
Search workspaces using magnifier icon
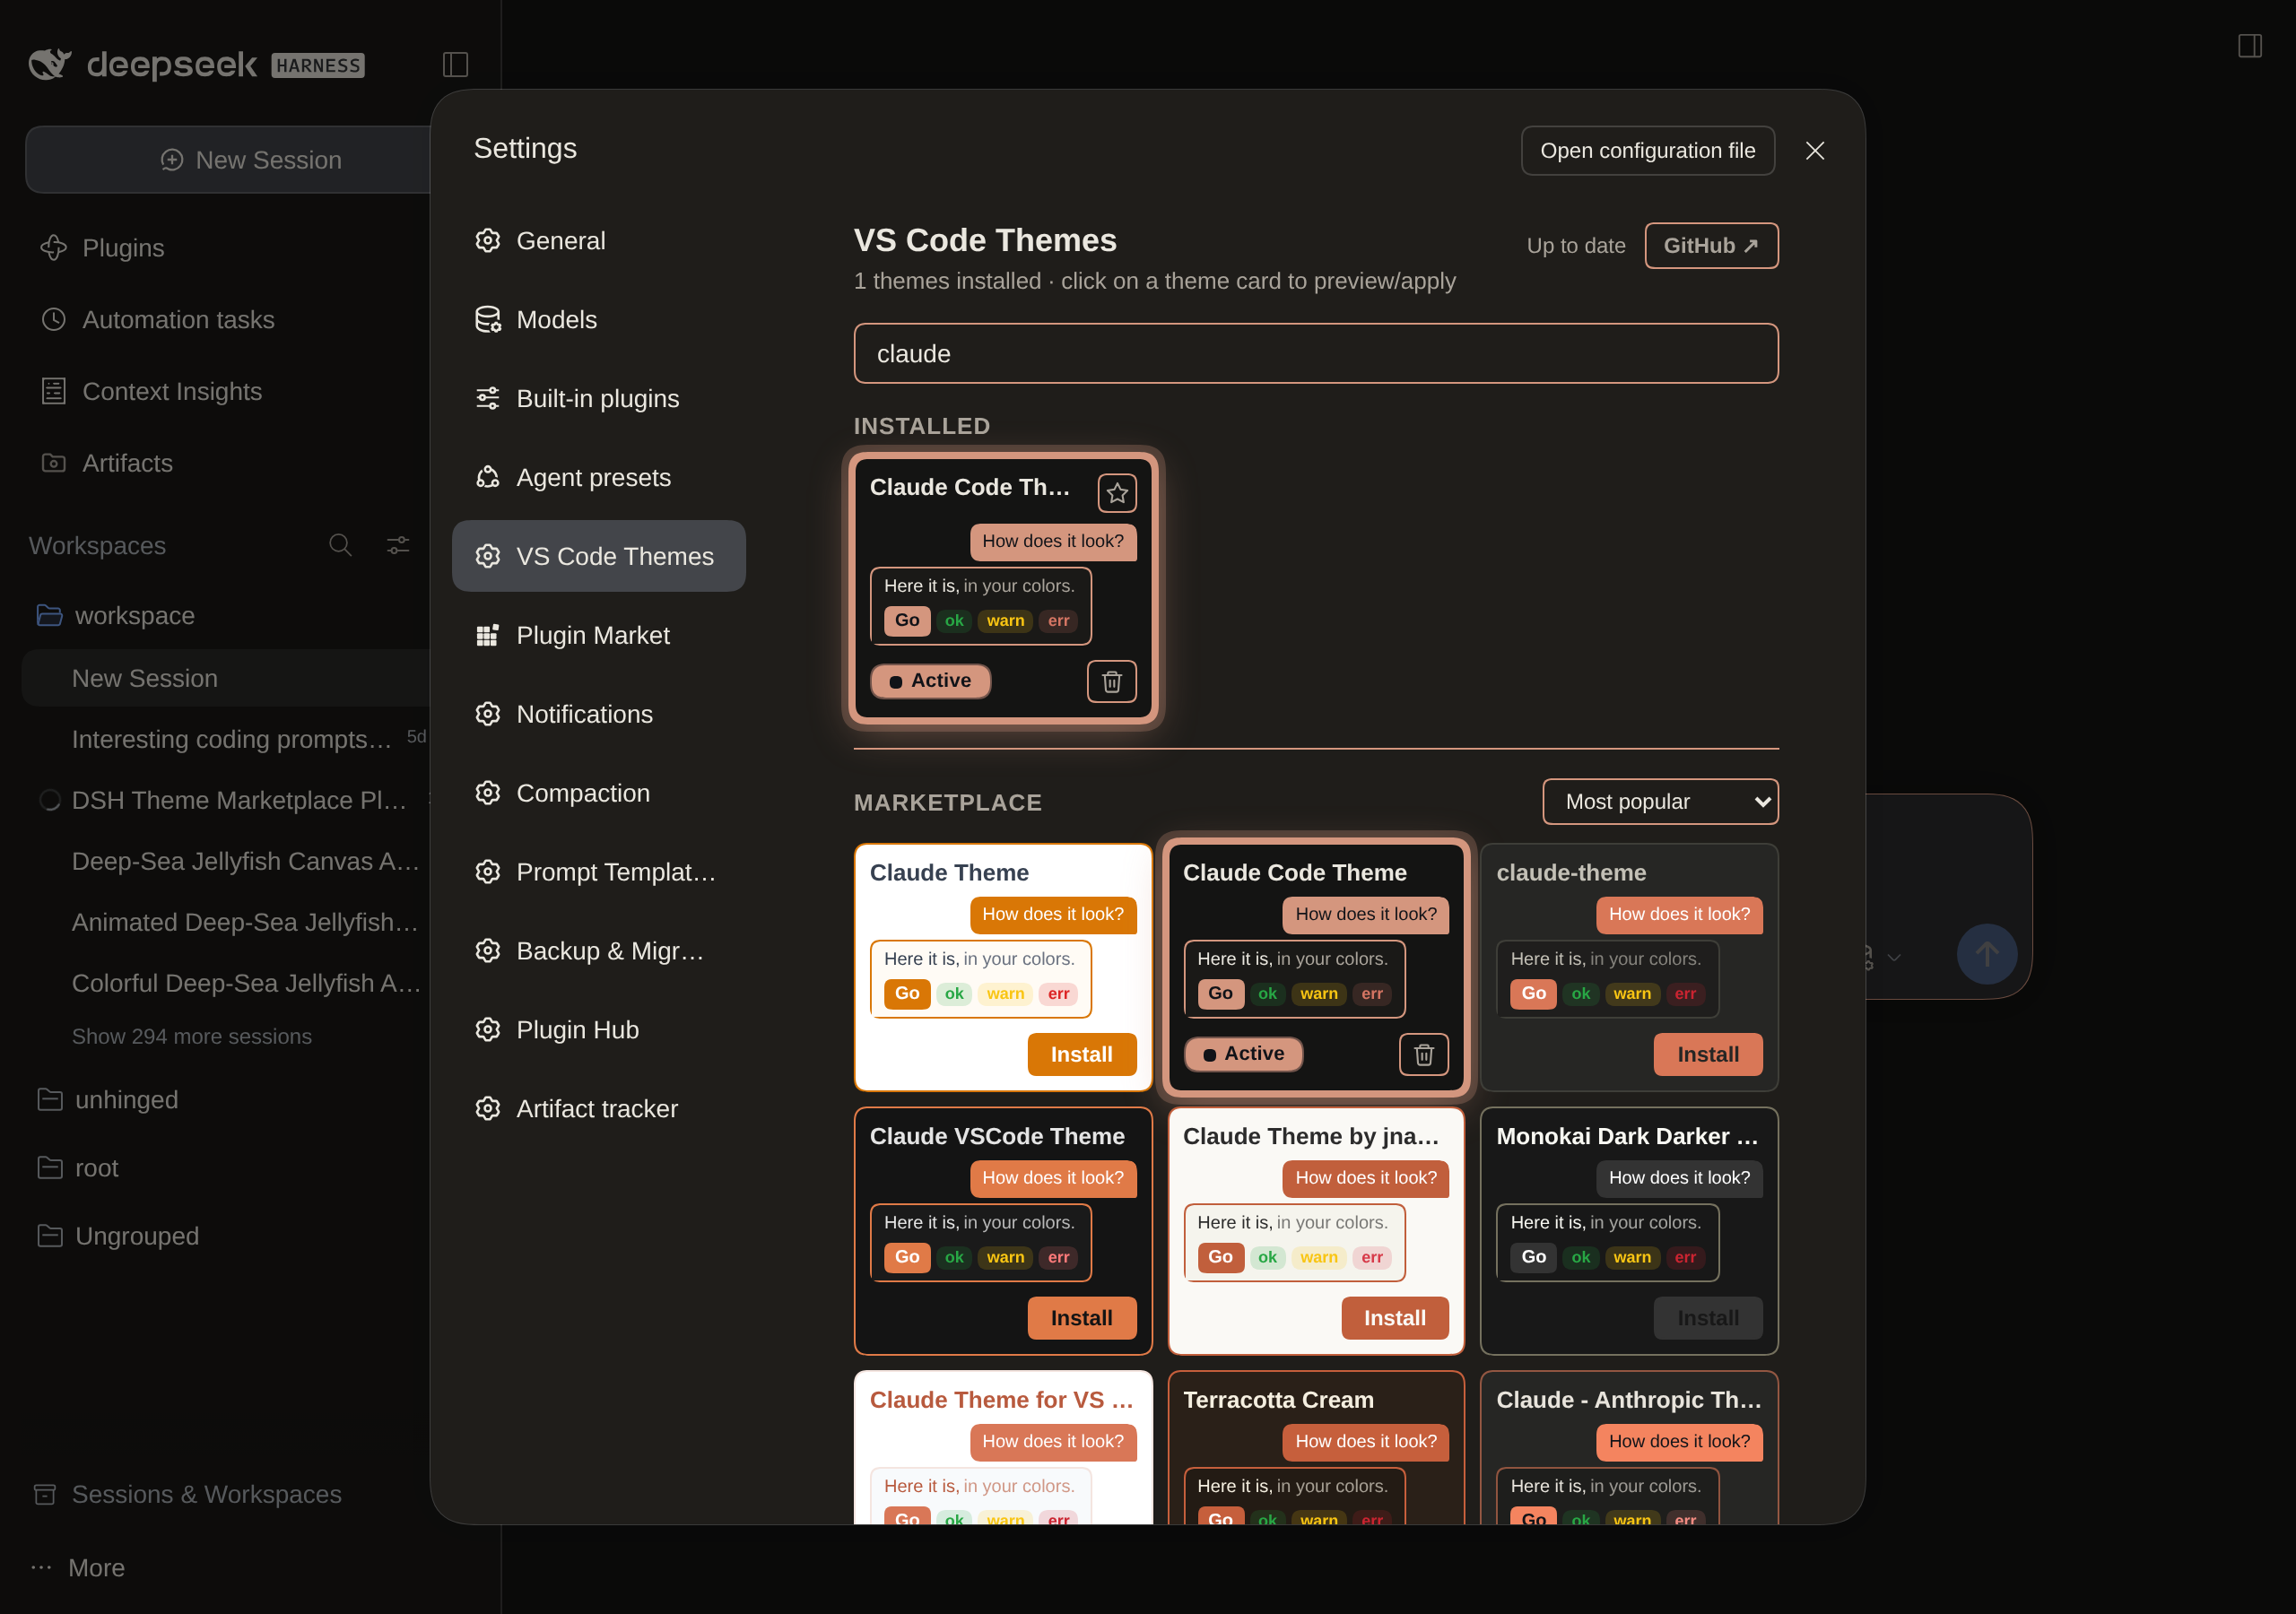(340, 545)
